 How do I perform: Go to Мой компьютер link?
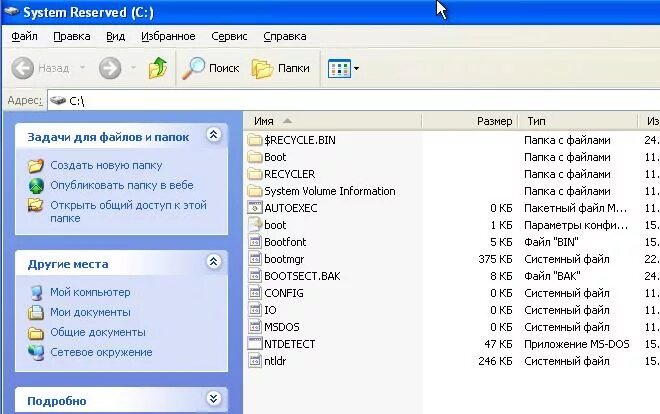90,292
